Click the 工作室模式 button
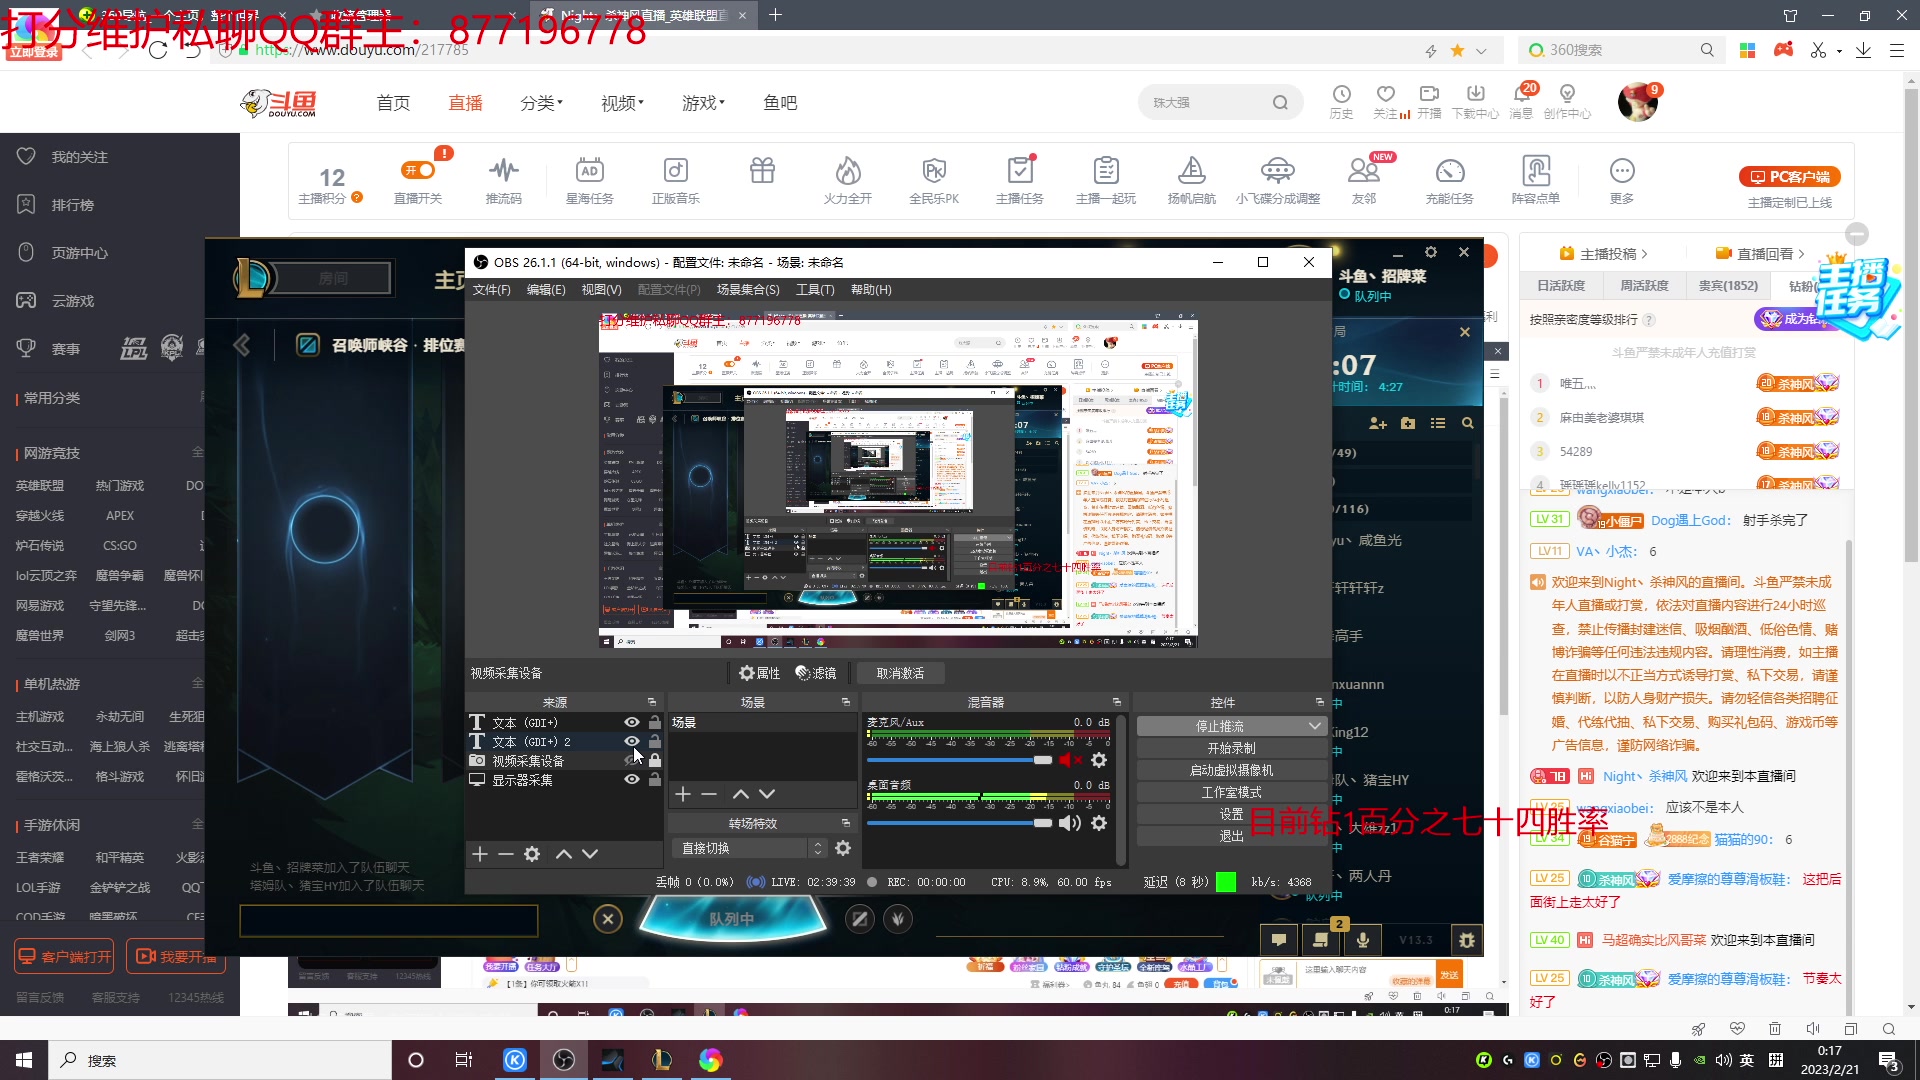The height and width of the screenshot is (1080, 1920). point(1232,791)
